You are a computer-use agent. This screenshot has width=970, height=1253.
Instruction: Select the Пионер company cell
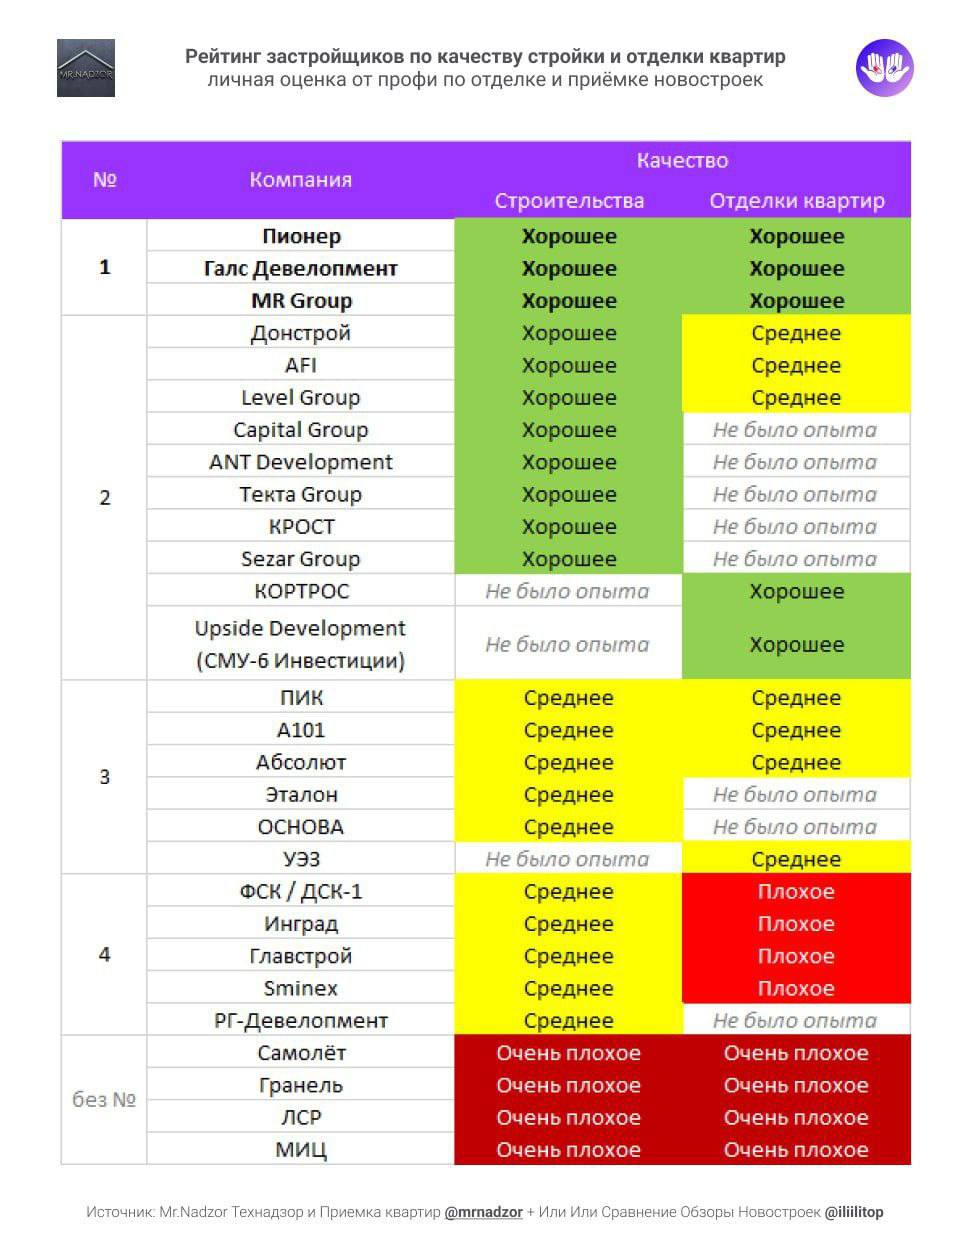click(x=301, y=237)
